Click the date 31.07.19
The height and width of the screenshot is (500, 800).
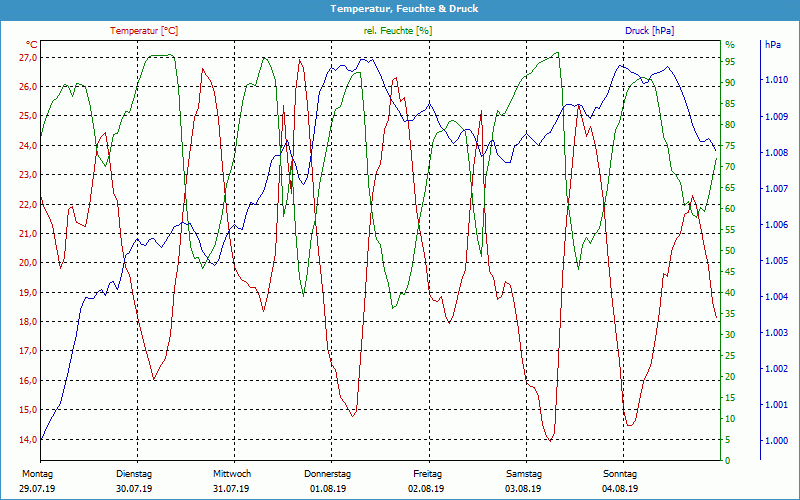coord(231,489)
